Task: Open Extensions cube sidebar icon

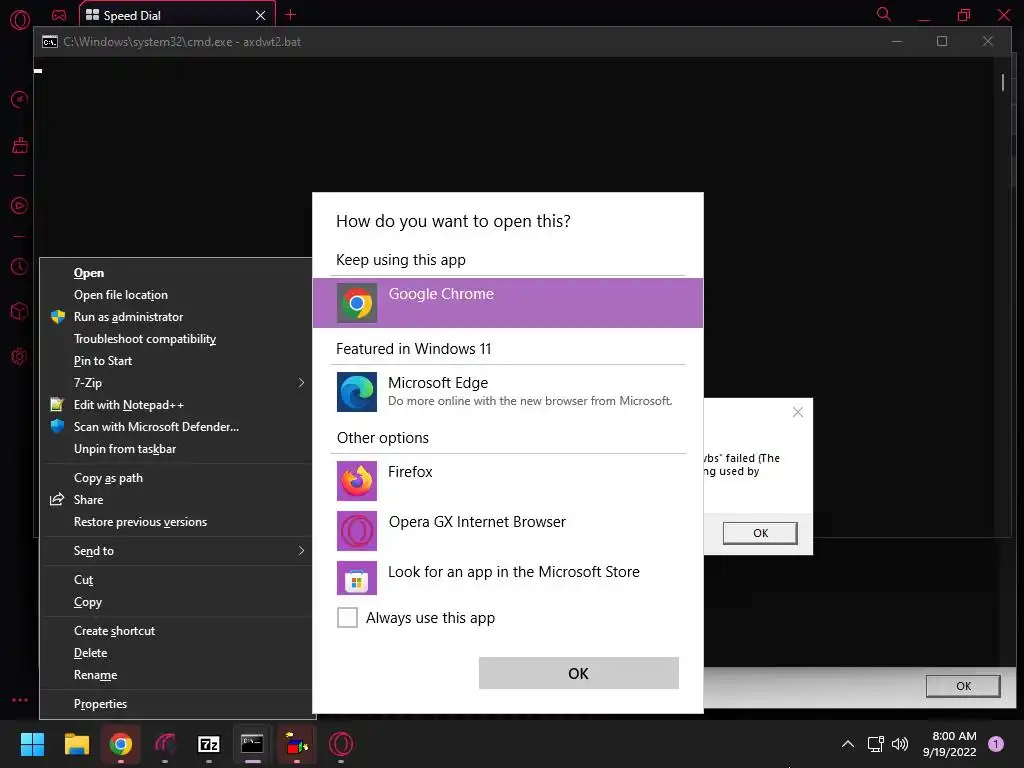Action: click(x=20, y=311)
